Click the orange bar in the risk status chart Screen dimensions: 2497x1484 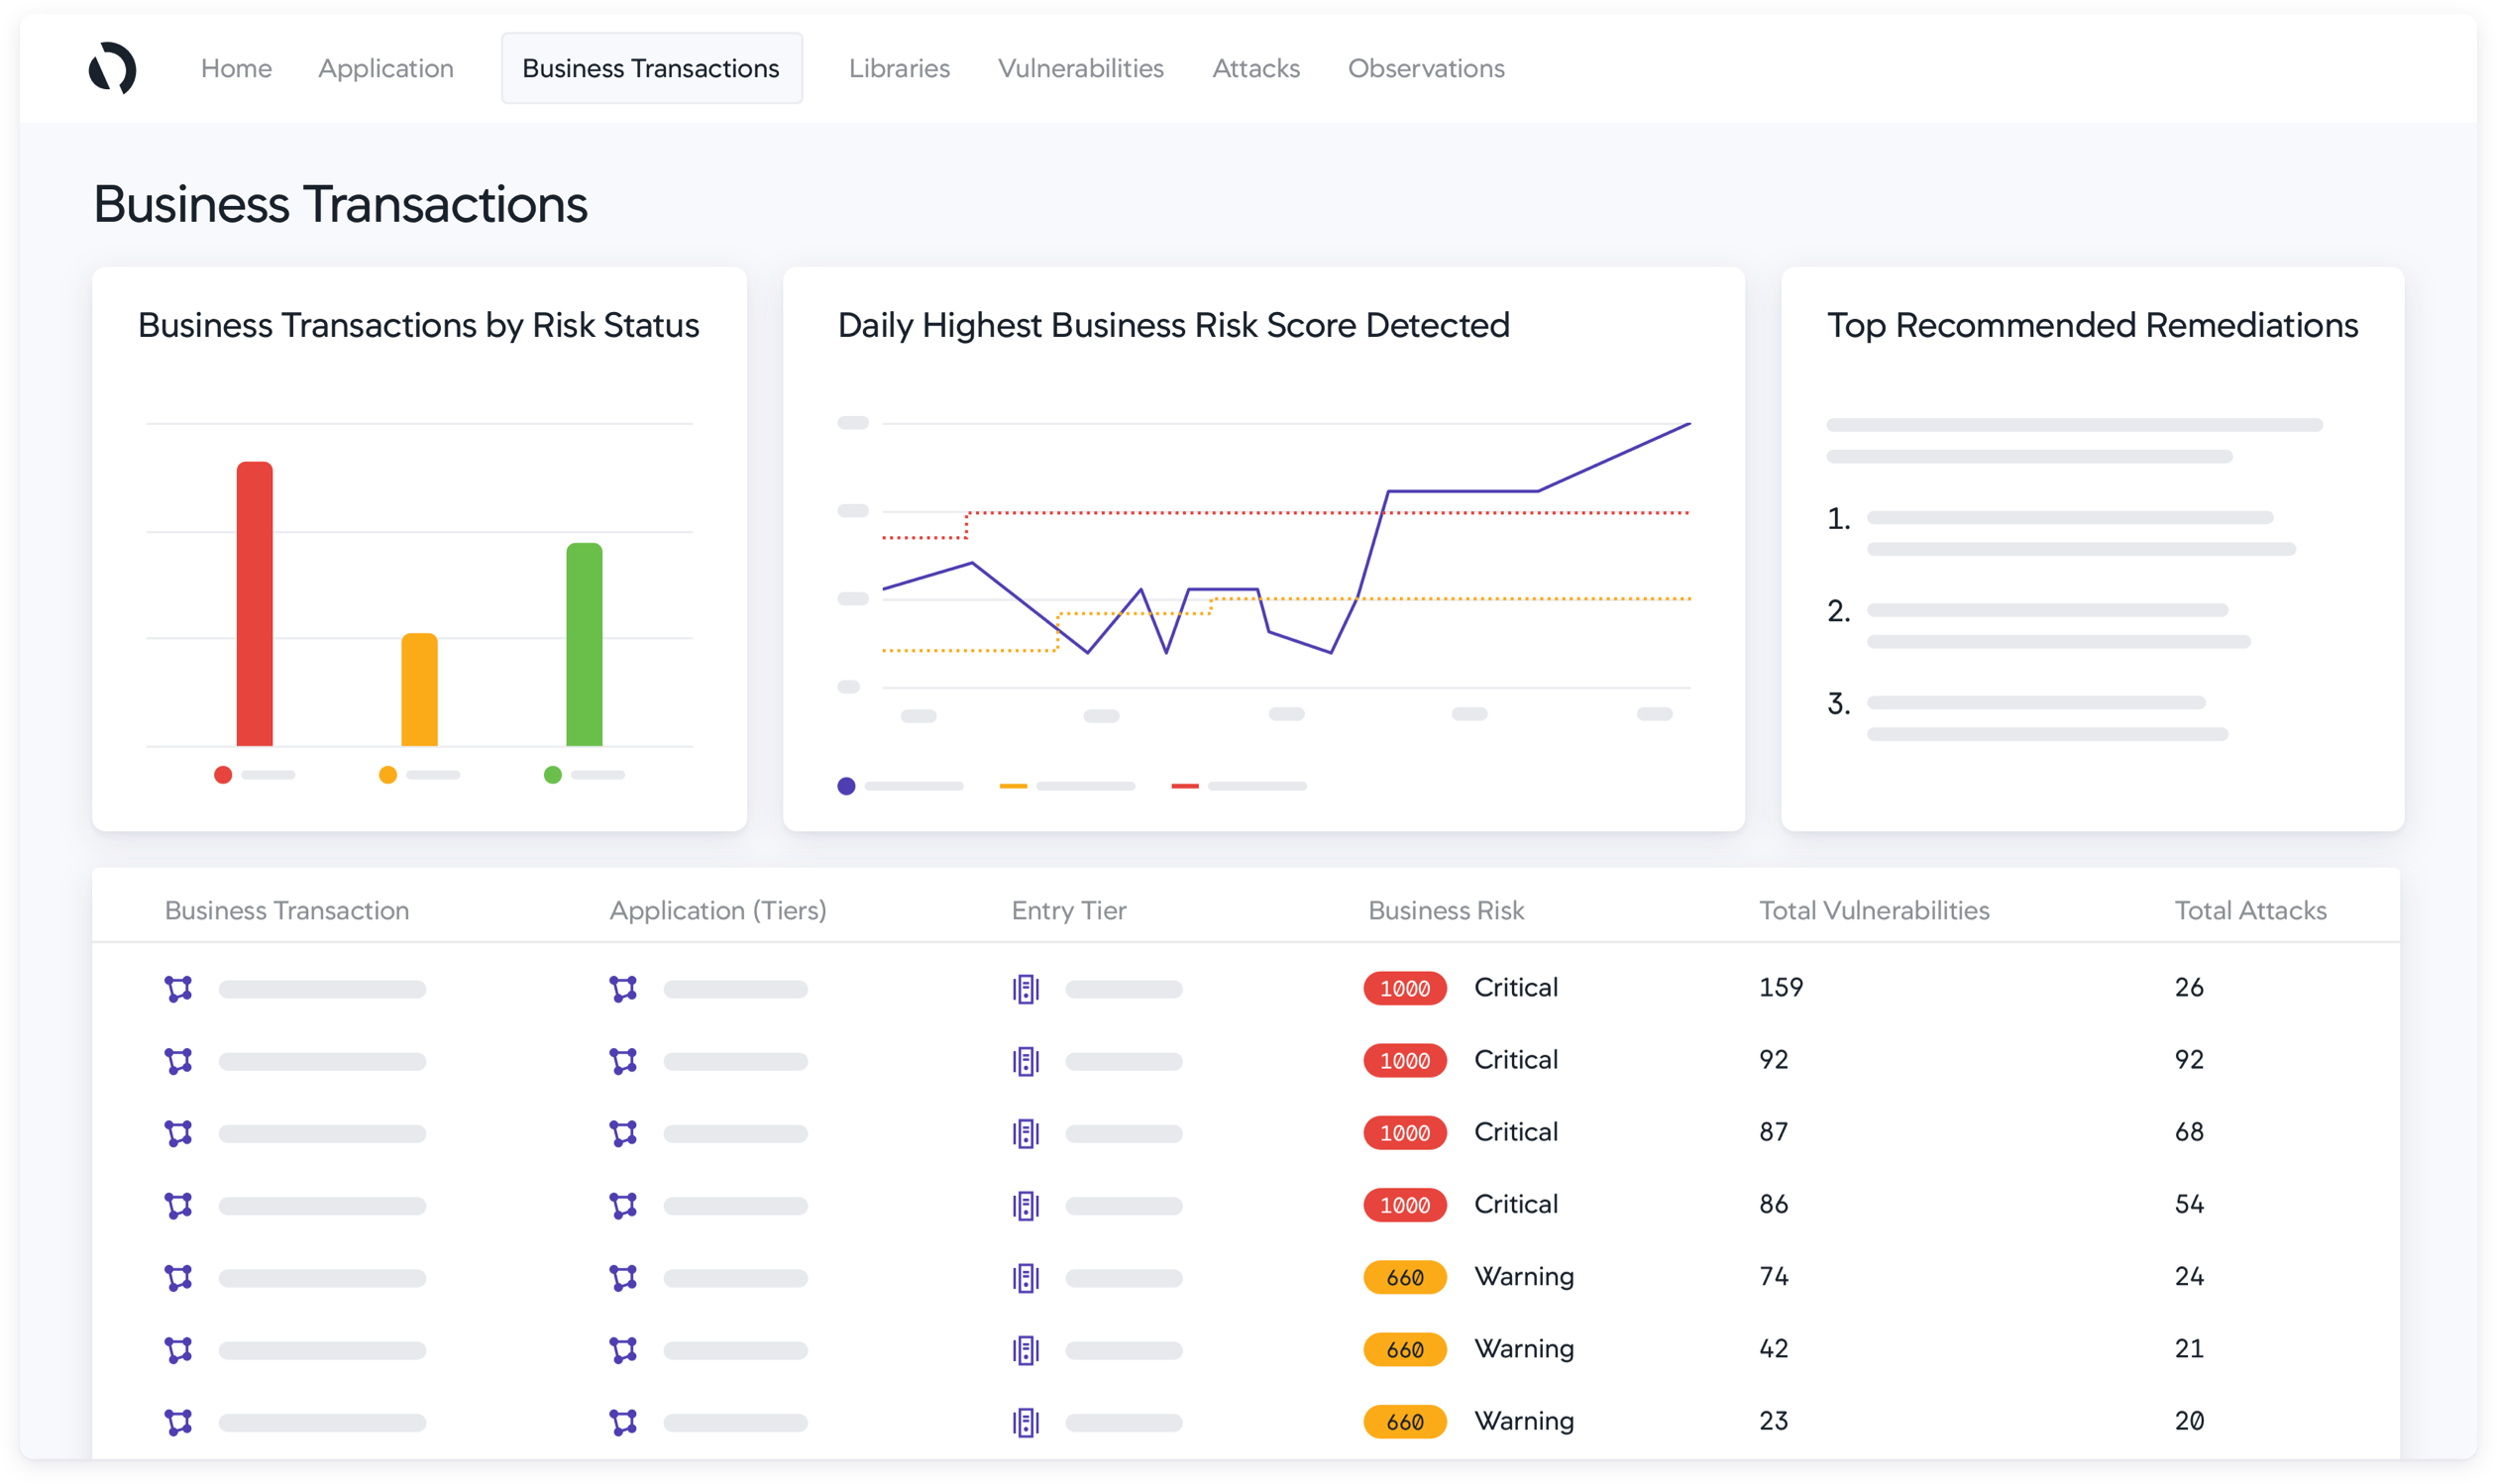419,689
